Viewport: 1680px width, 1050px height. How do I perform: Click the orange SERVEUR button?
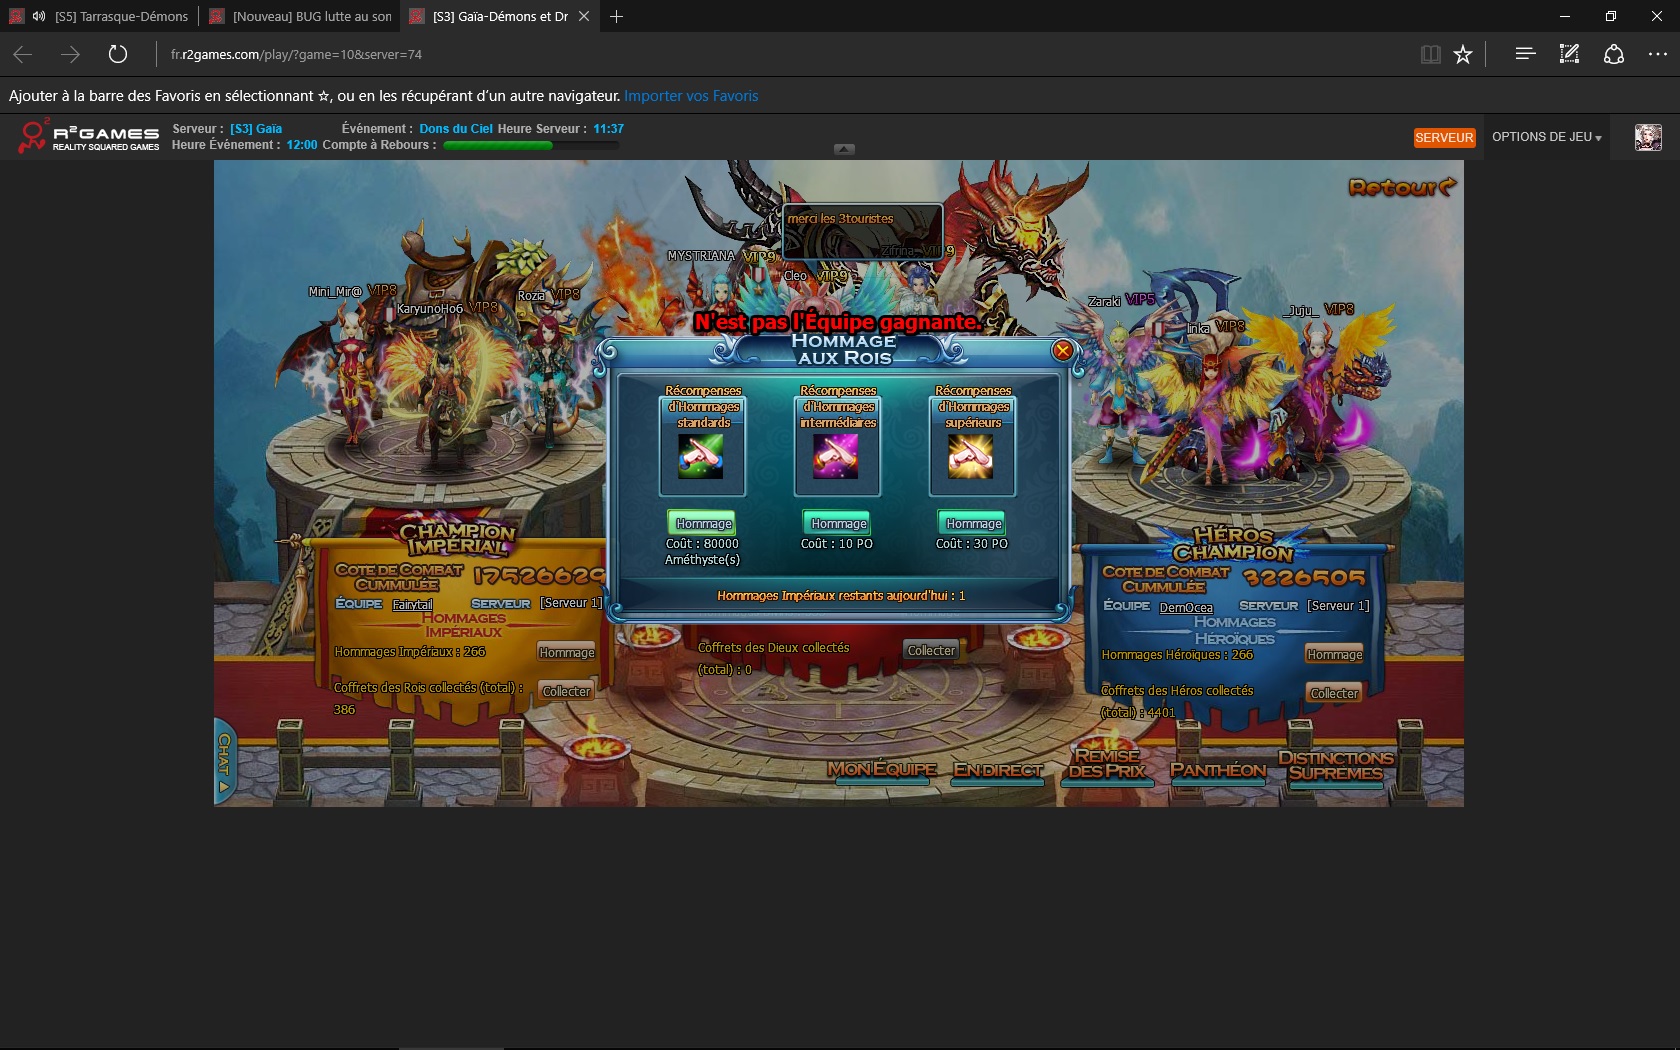pyautogui.click(x=1443, y=138)
